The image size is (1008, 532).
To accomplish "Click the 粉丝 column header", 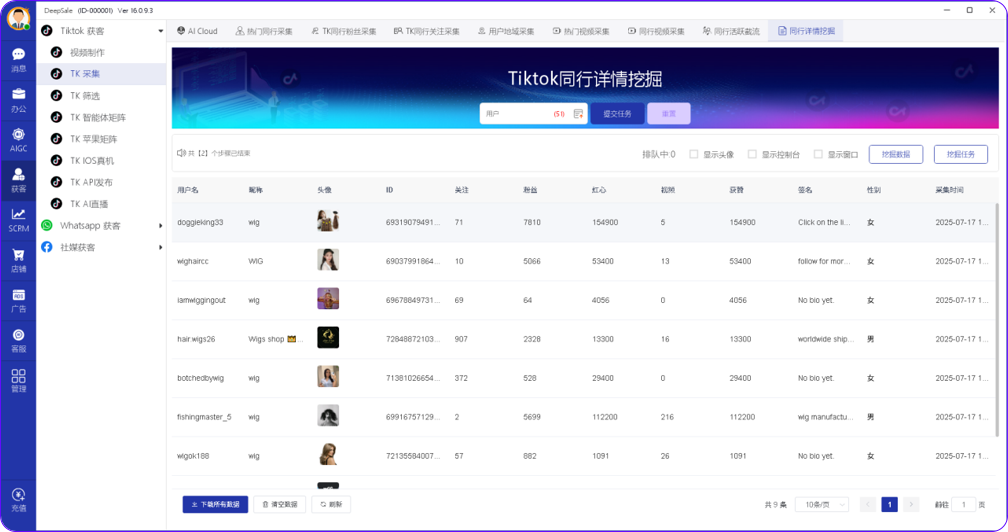I will pyautogui.click(x=530, y=190).
